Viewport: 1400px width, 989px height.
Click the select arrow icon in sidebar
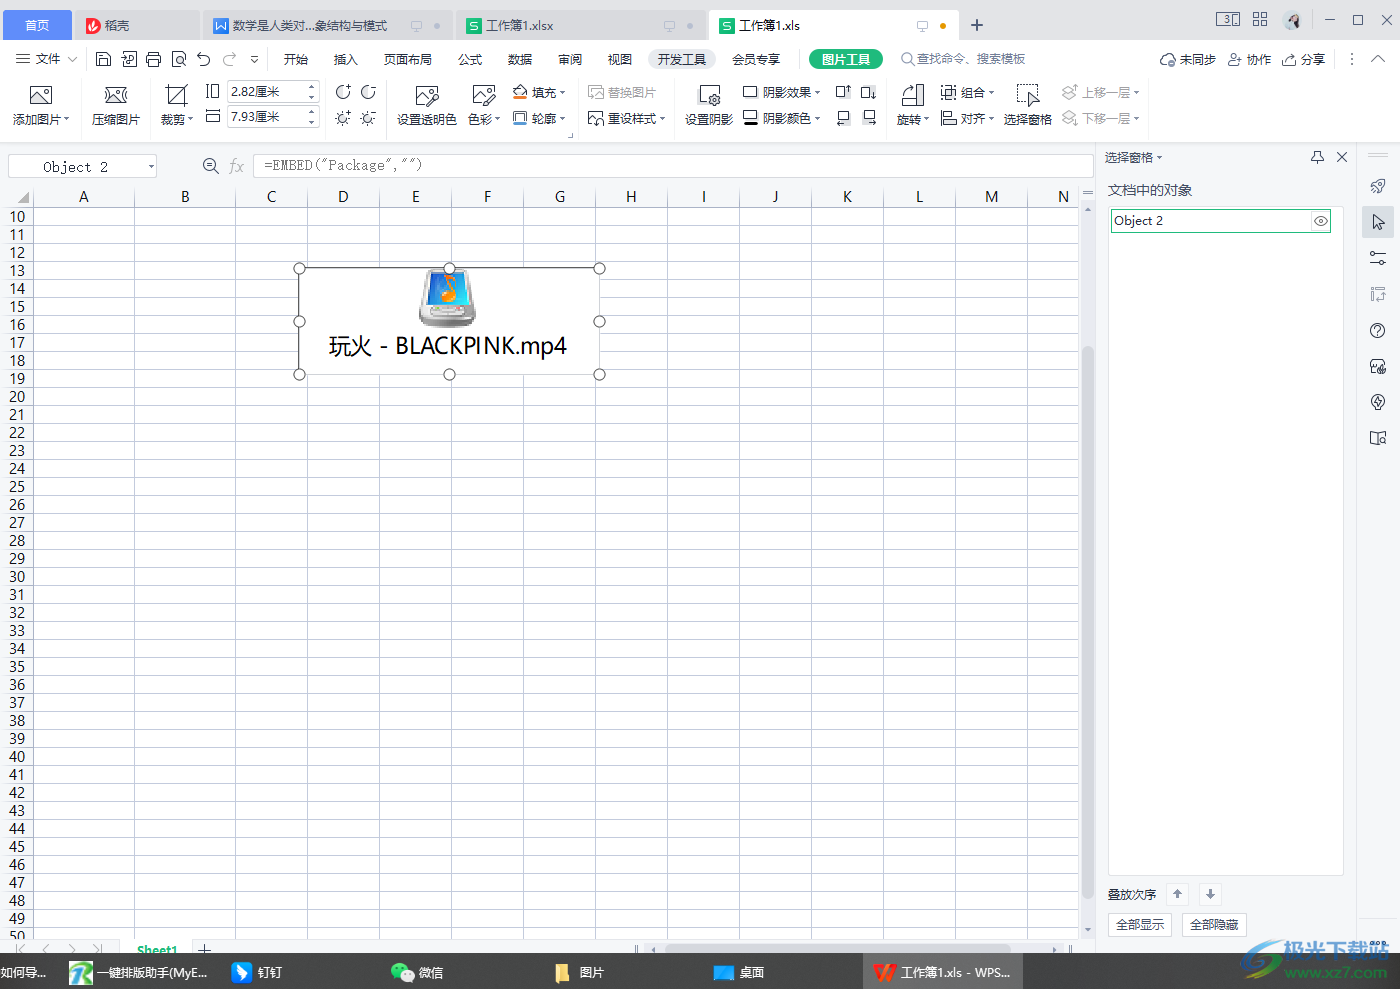[x=1378, y=222]
